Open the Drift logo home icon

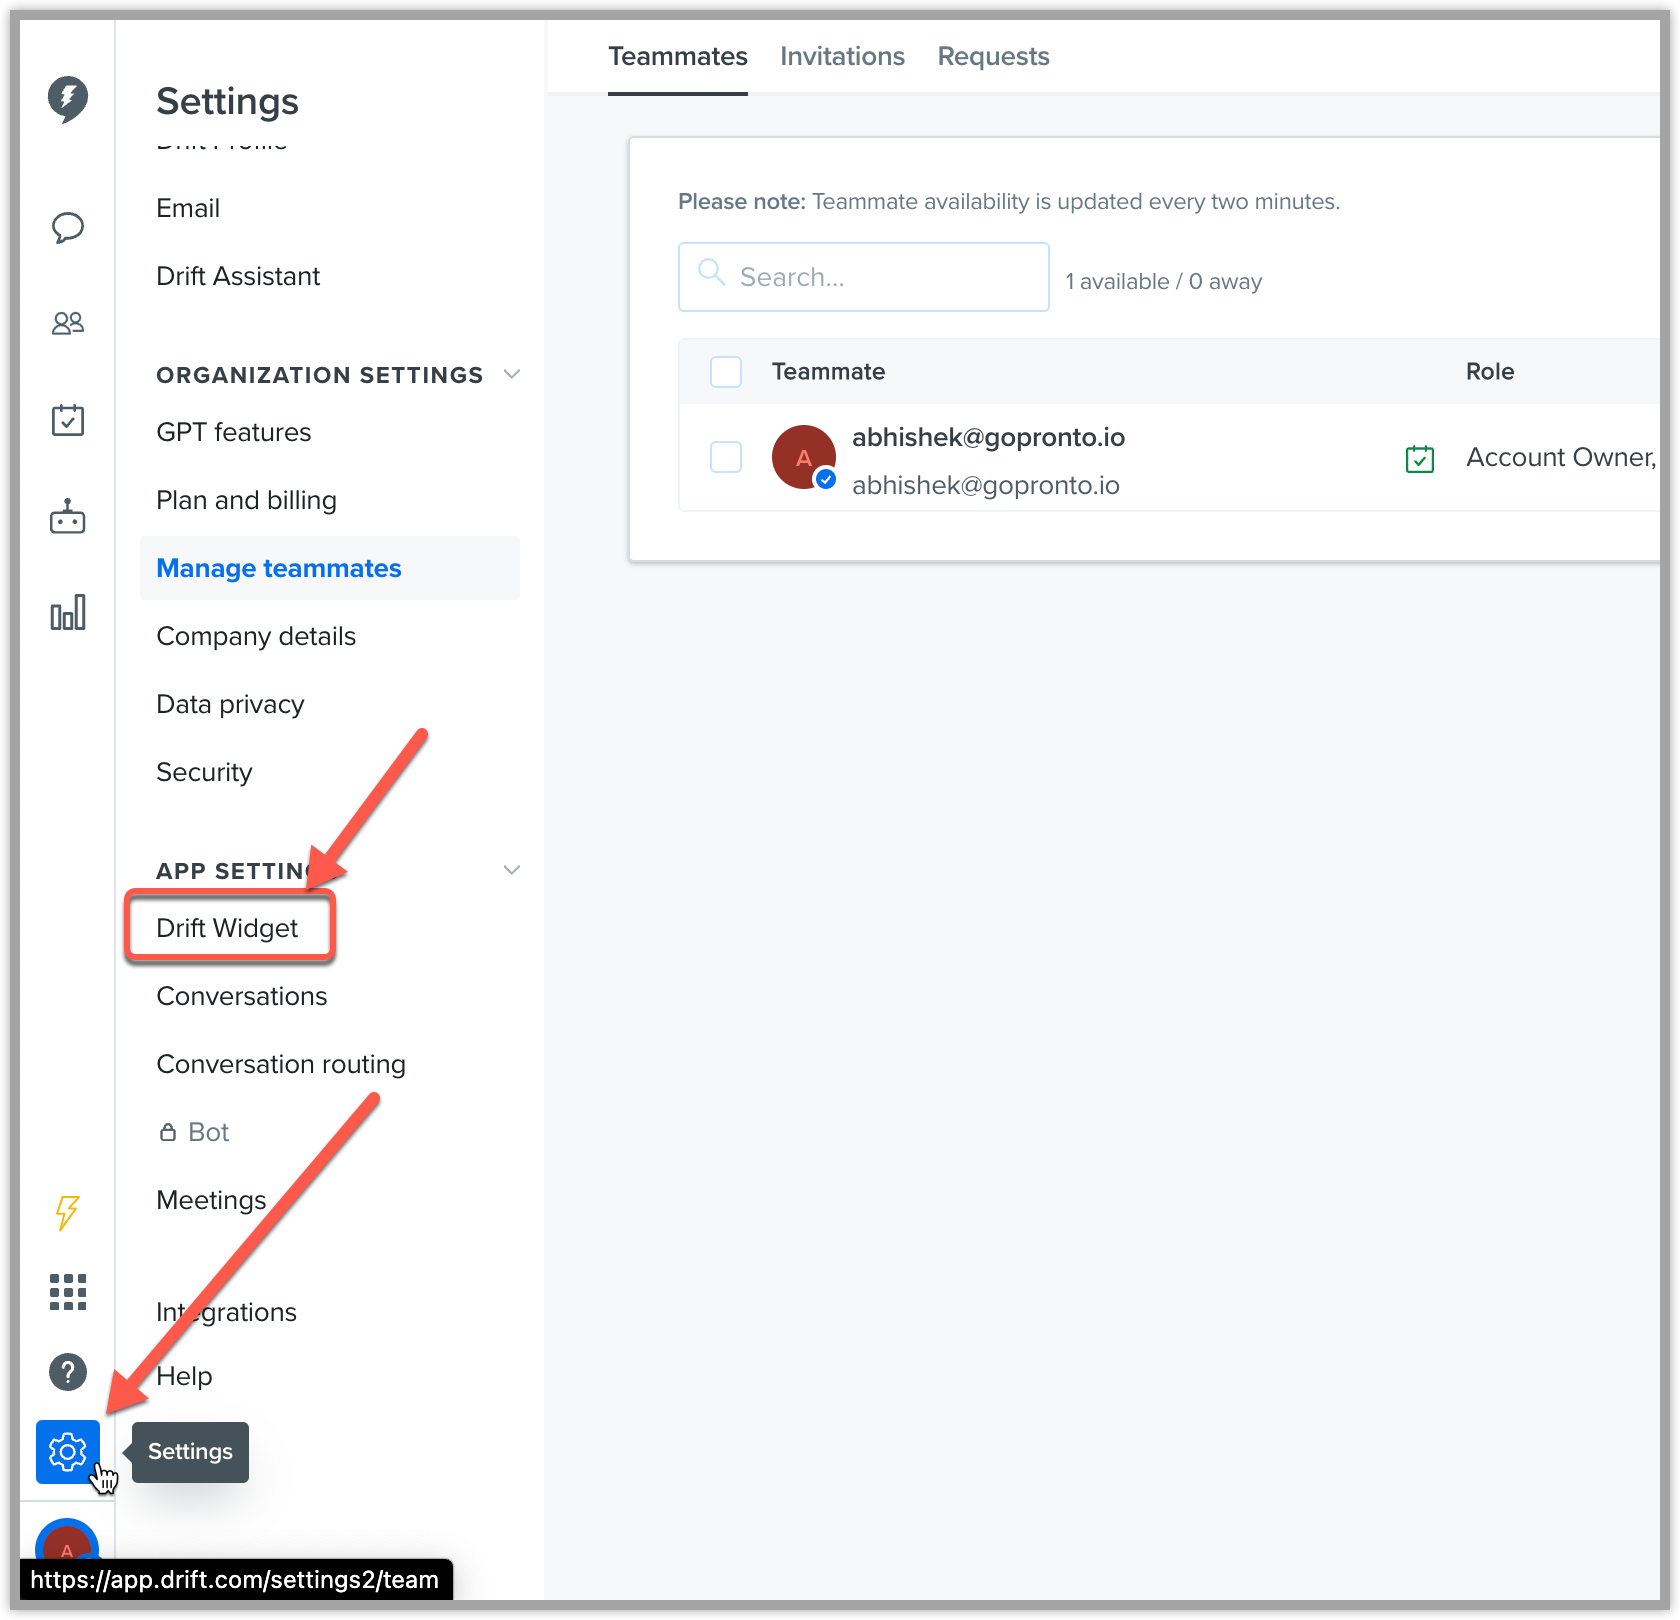coord(68,99)
